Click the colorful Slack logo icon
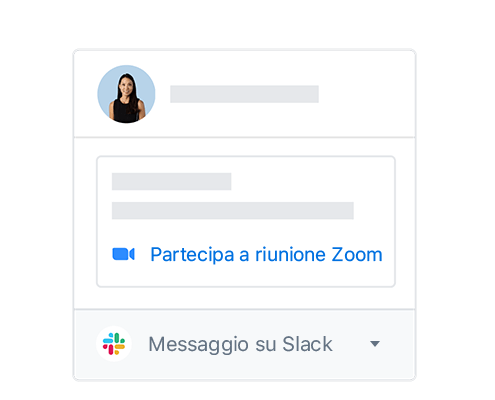Screen dimensions: 495x400 [114, 344]
